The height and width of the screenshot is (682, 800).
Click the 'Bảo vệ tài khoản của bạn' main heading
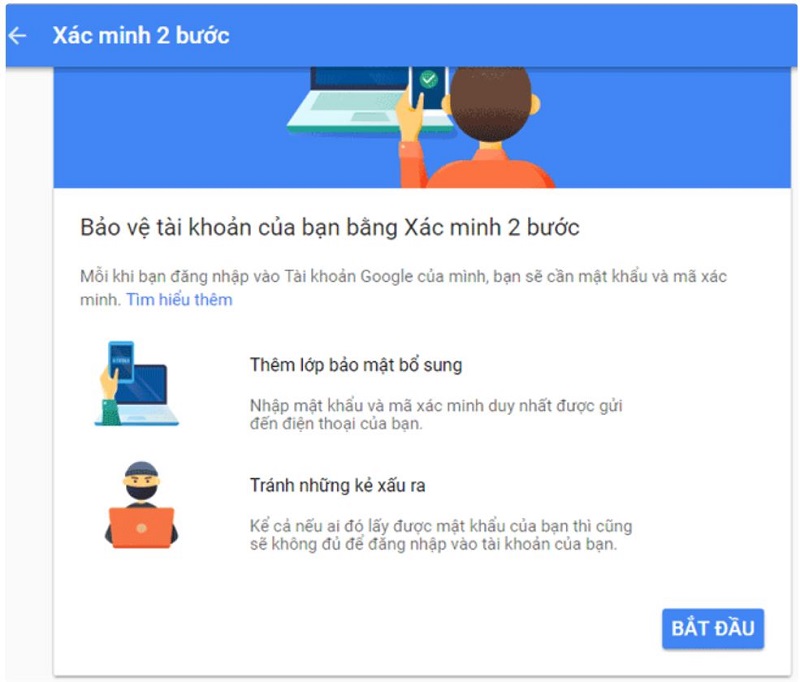point(330,228)
